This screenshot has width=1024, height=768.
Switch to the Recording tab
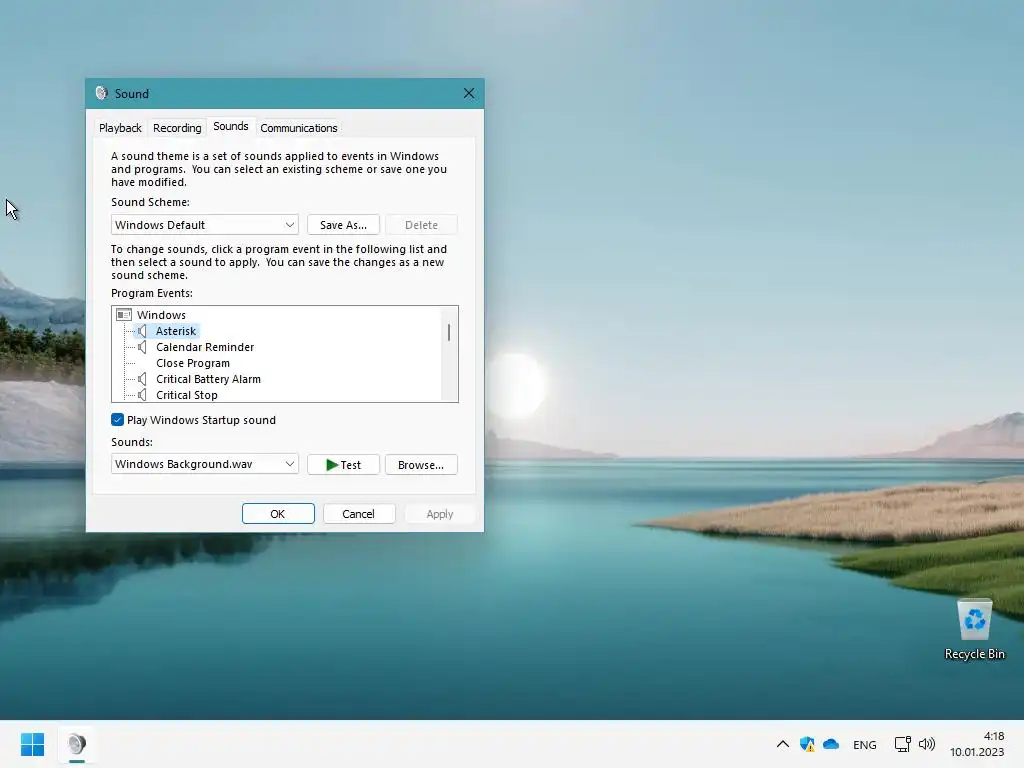pyautogui.click(x=177, y=128)
